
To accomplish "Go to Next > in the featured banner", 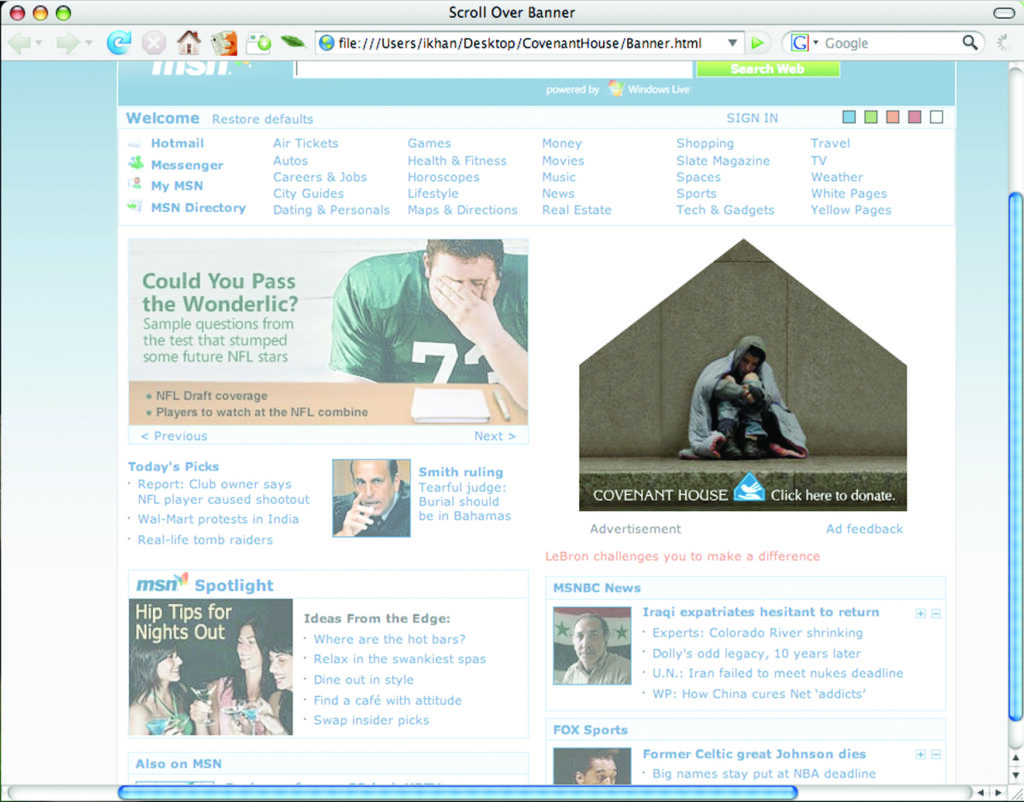I will point(495,436).
